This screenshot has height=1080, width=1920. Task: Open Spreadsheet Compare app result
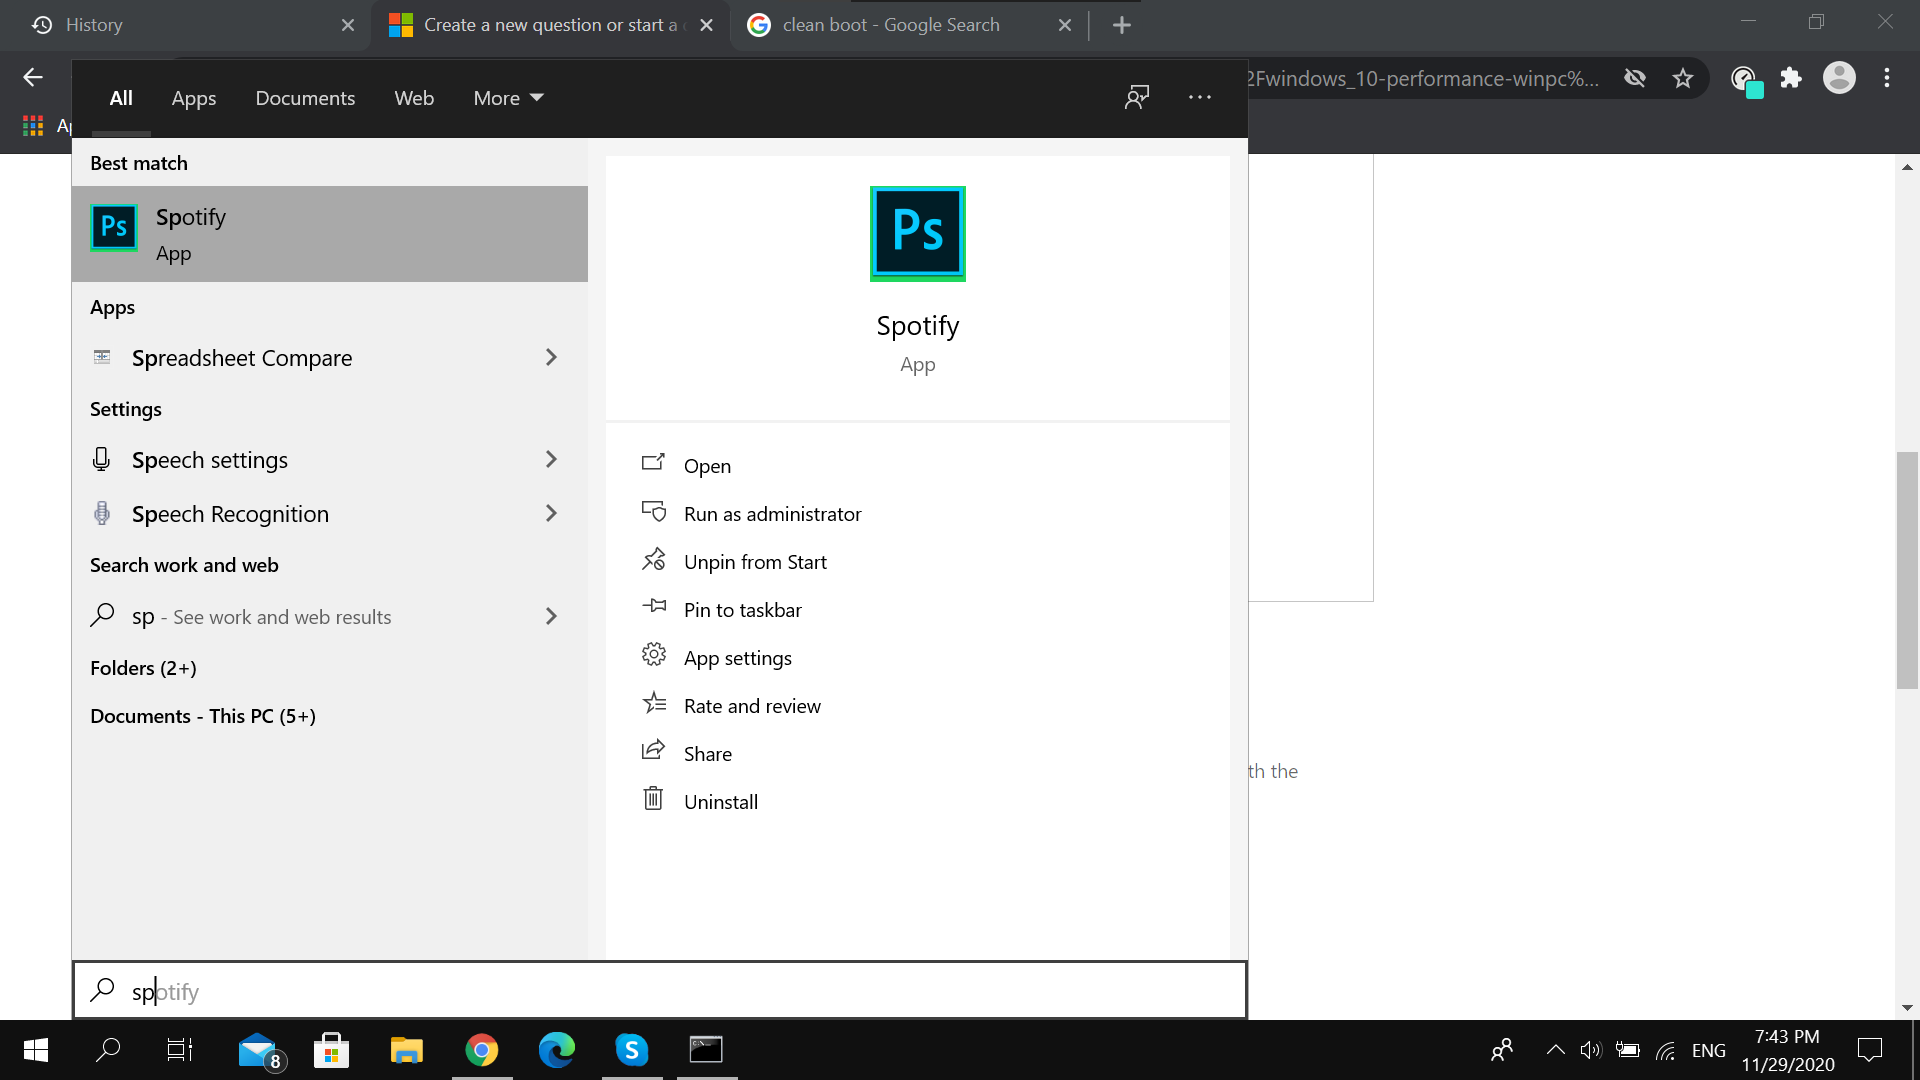pos(330,358)
